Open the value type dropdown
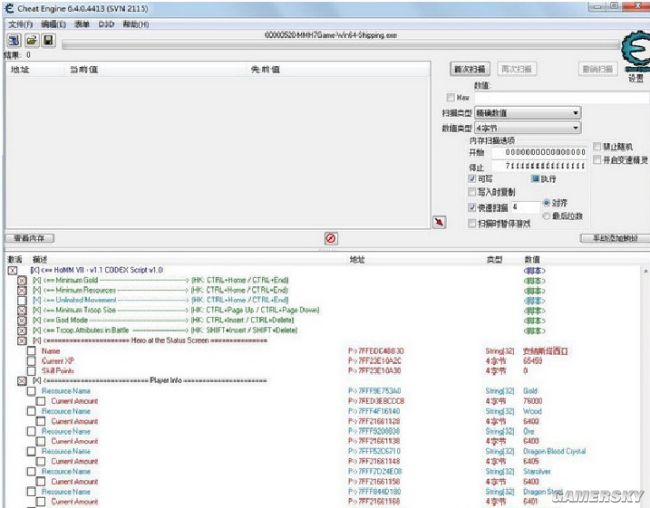Viewport: 650px width, 508px height. point(528,128)
